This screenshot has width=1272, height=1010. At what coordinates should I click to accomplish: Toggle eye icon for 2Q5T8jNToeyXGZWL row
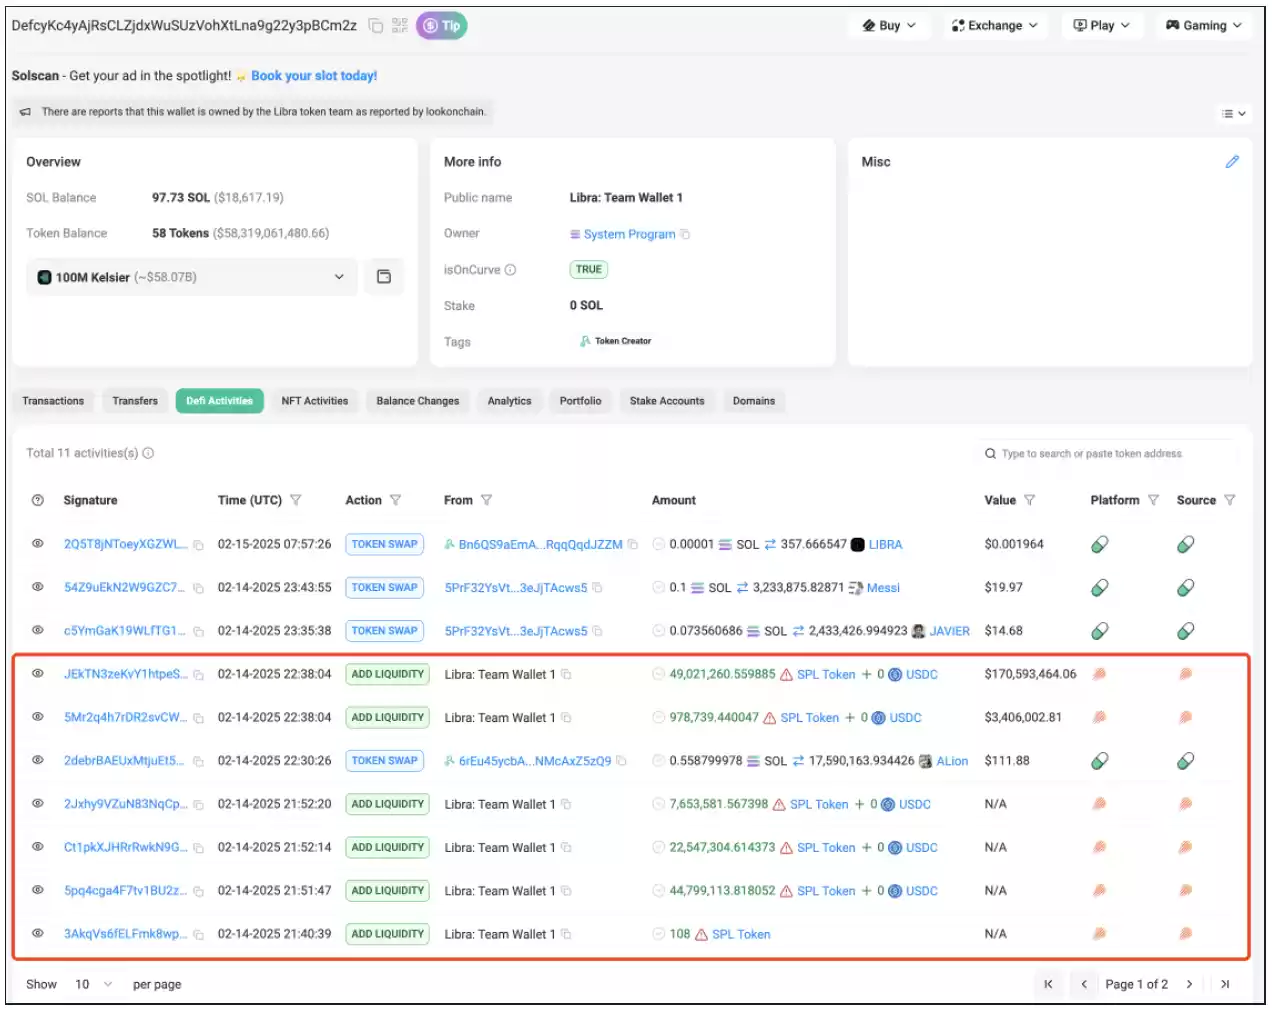pos(38,544)
